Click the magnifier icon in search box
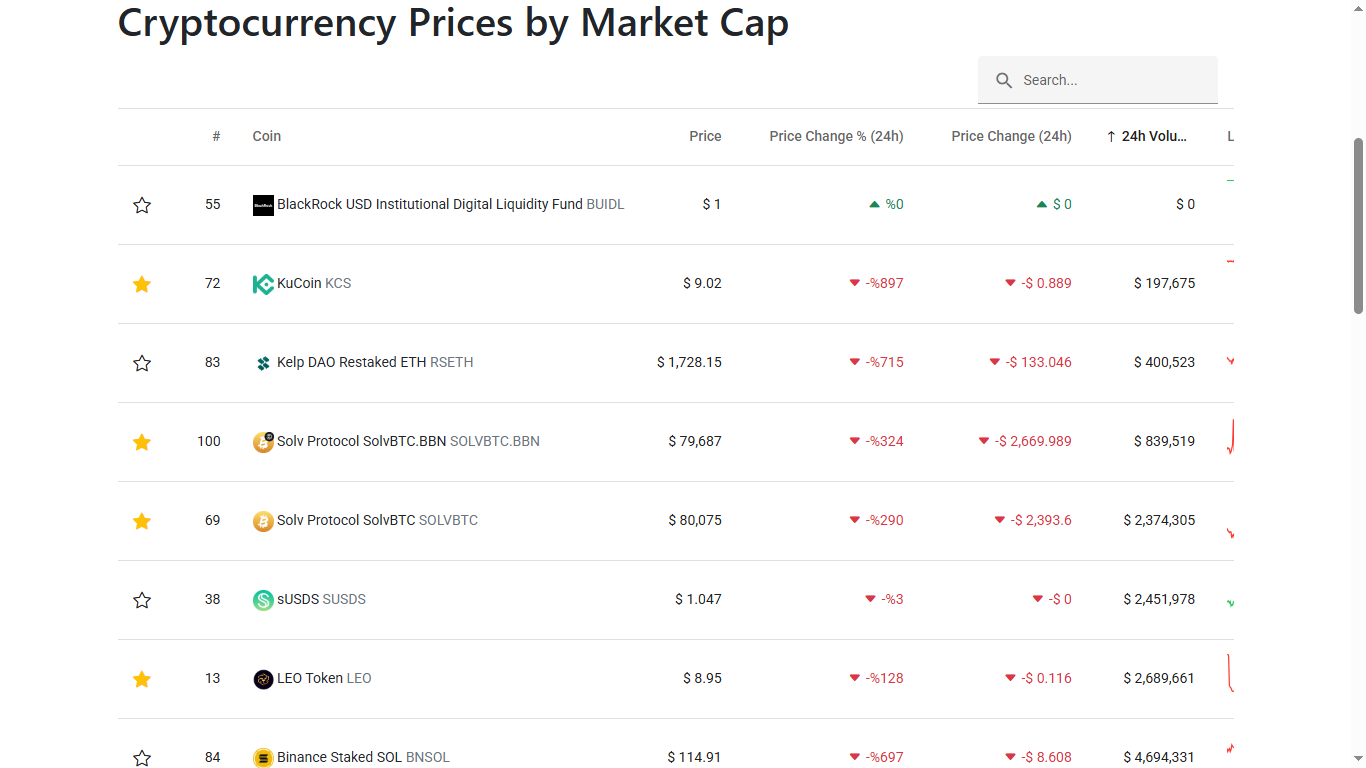This screenshot has width=1366, height=768. click(x=1004, y=80)
